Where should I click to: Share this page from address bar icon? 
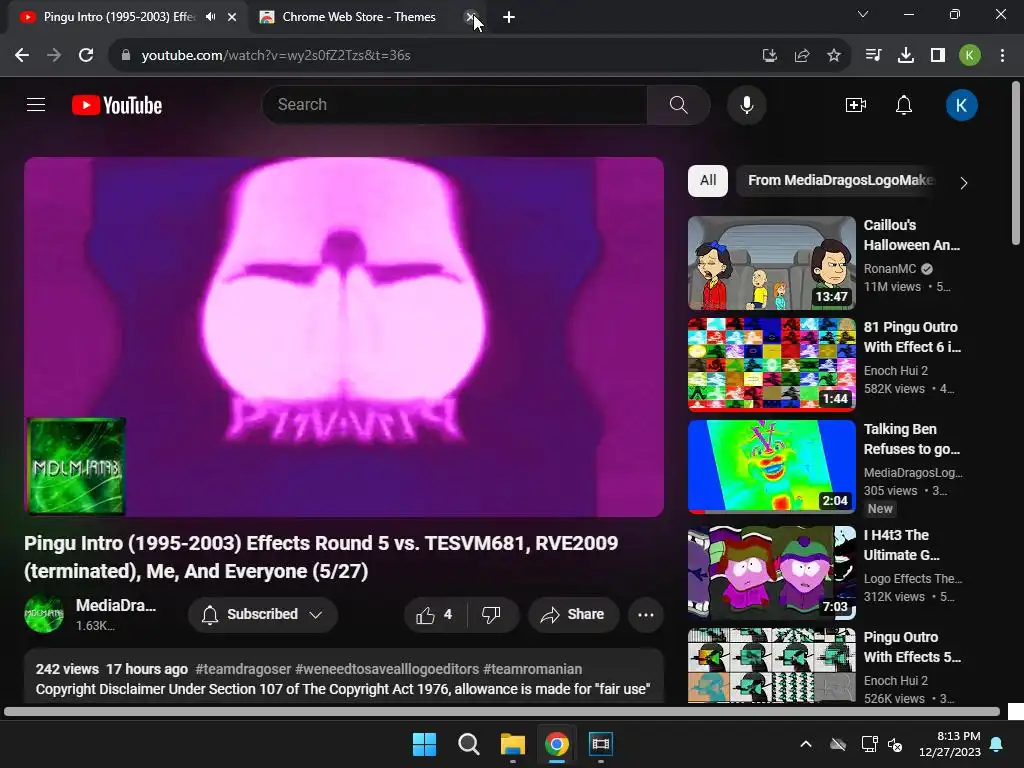[802, 56]
